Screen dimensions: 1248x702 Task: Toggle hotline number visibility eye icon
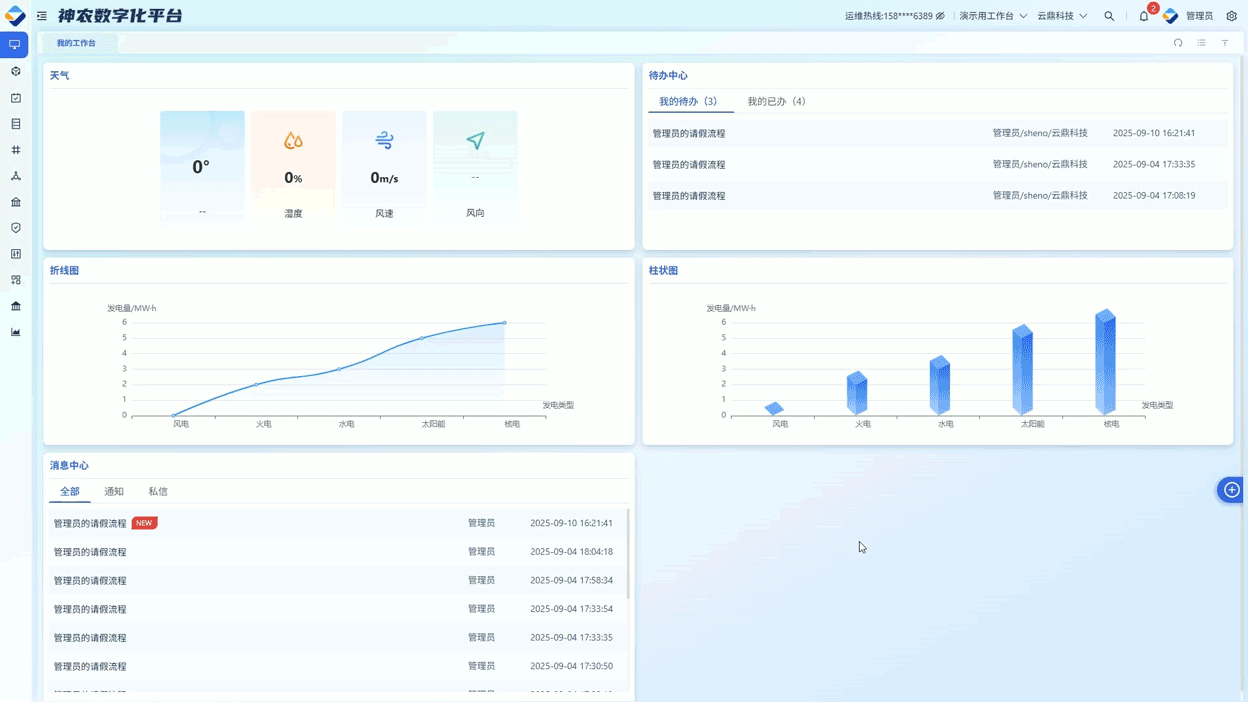(940, 16)
